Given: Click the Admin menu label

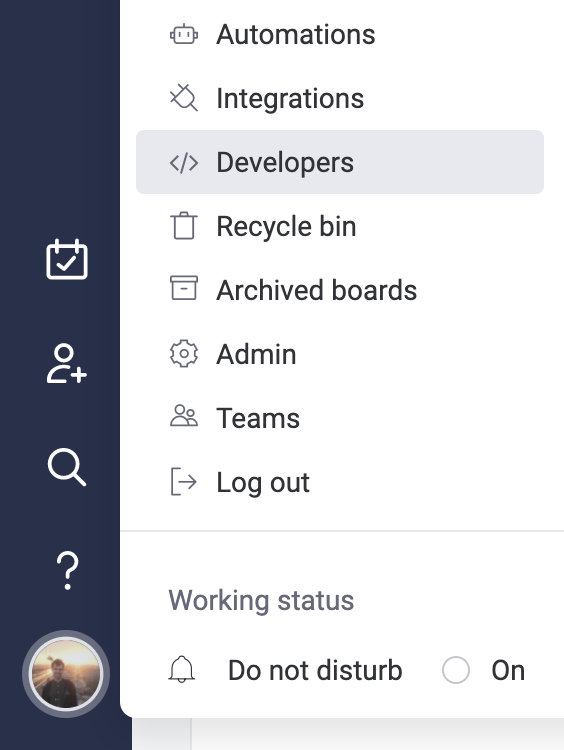Looking at the screenshot, I should [256, 354].
